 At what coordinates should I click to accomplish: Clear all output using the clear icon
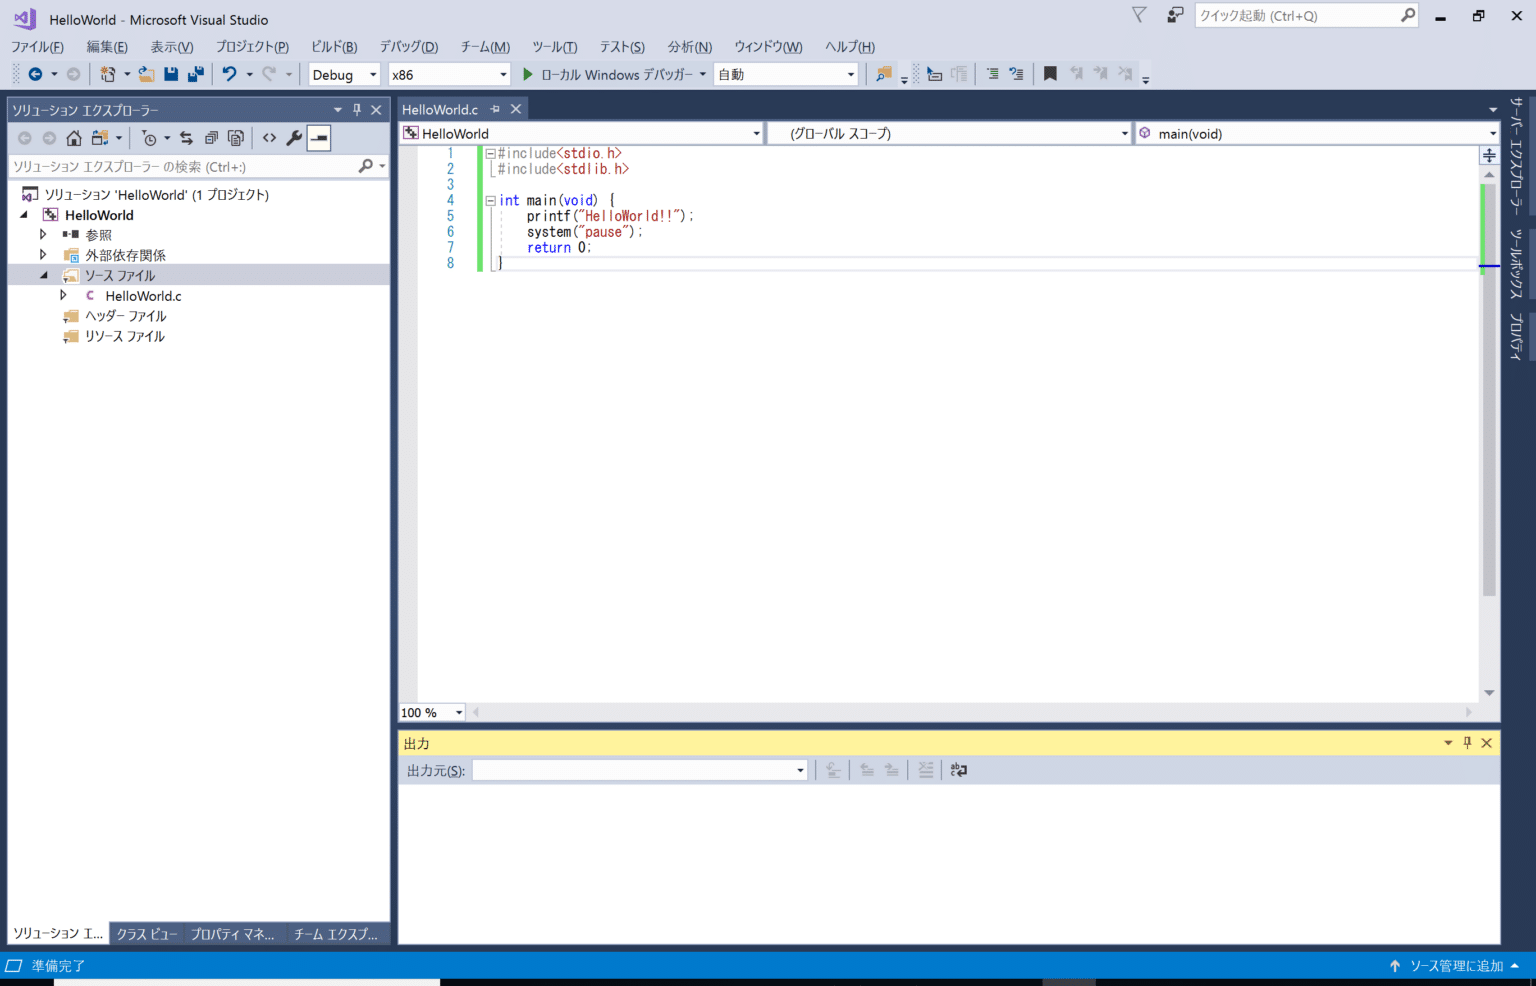925,769
